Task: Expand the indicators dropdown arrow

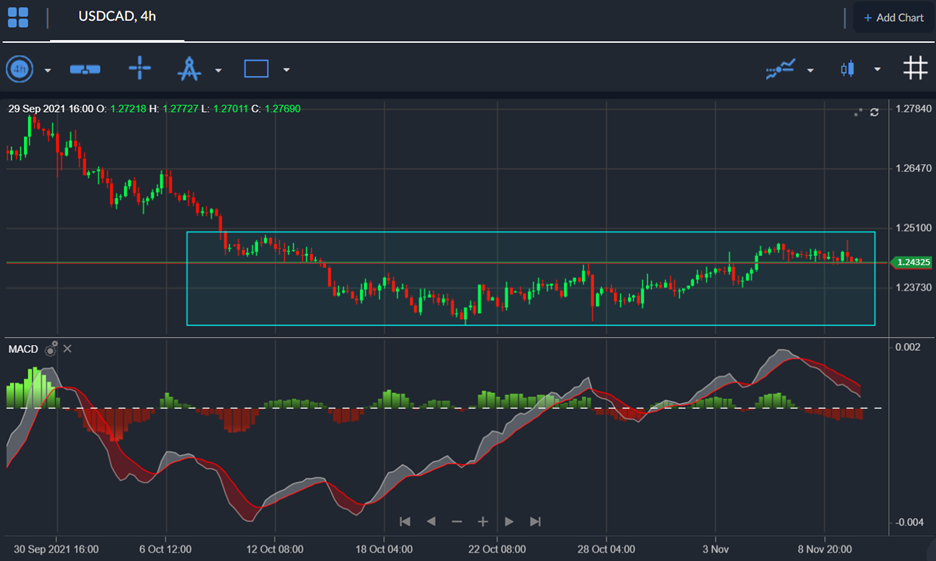Action: tap(810, 70)
